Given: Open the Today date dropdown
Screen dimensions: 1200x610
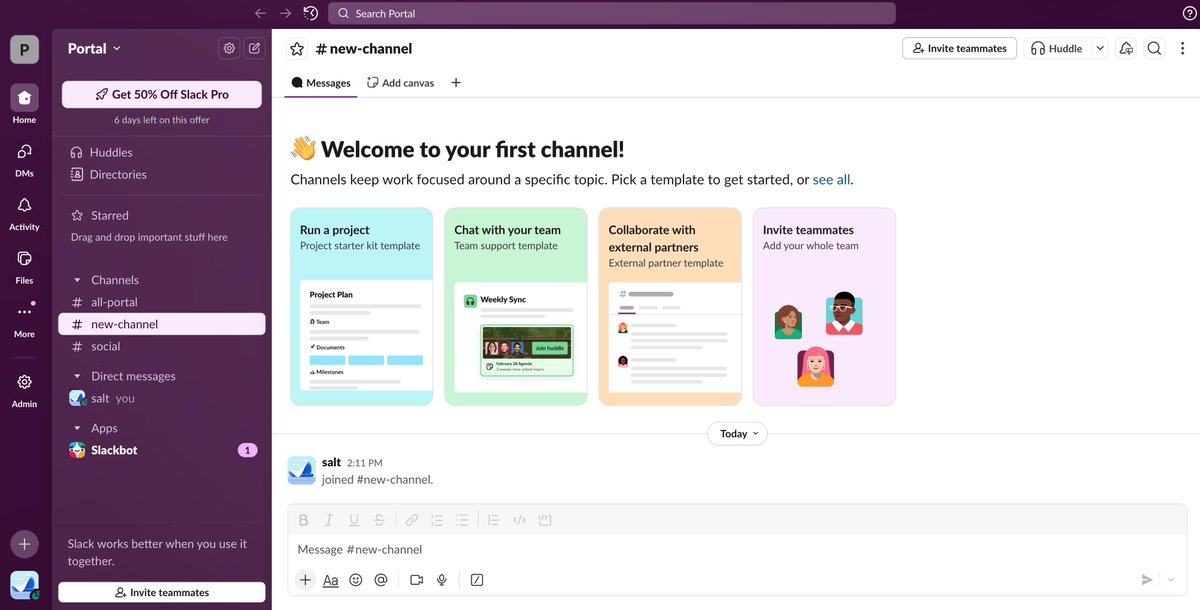Looking at the screenshot, I should tap(737, 434).
